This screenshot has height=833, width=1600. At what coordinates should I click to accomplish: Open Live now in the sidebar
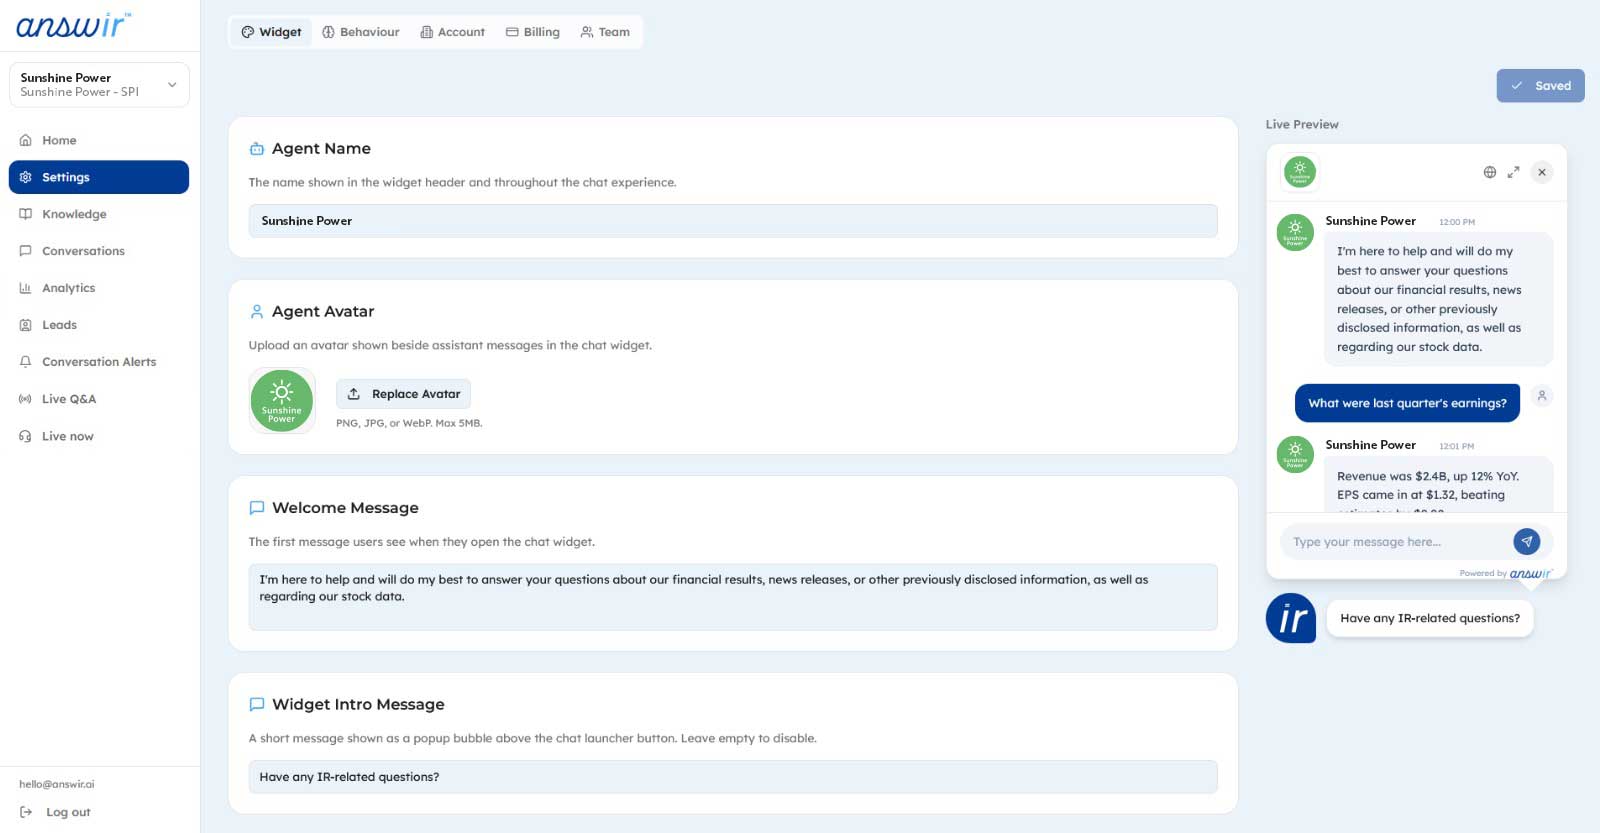coord(99,436)
